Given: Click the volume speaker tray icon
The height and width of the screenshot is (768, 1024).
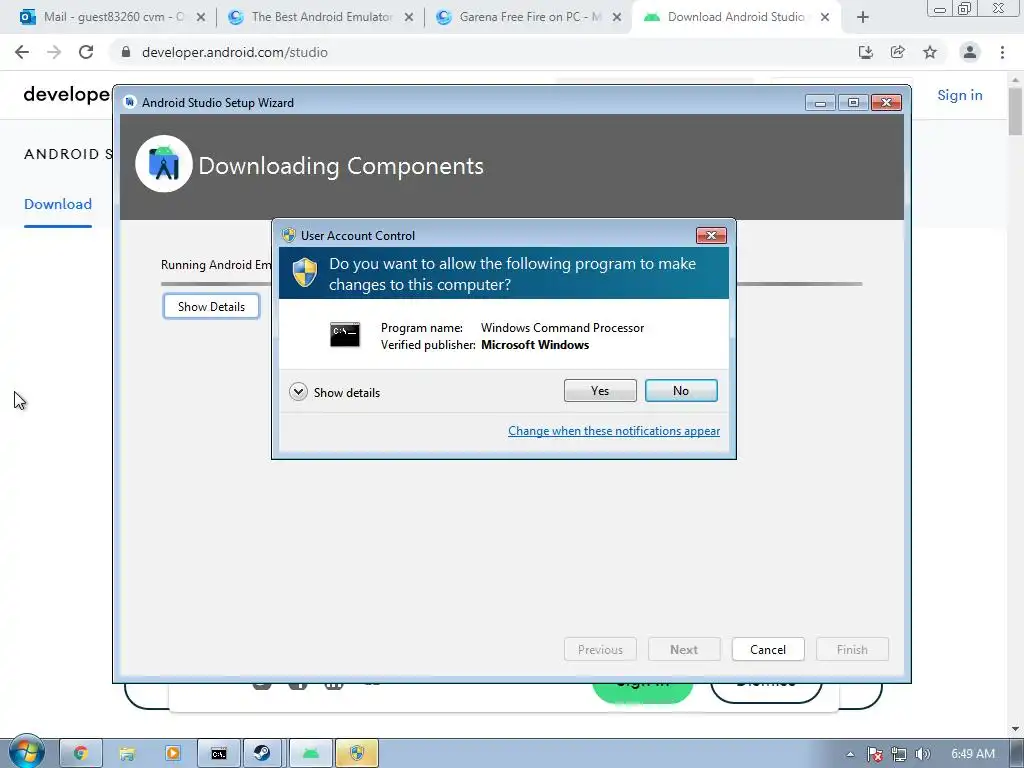Looking at the screenshot, I should 922,754.
